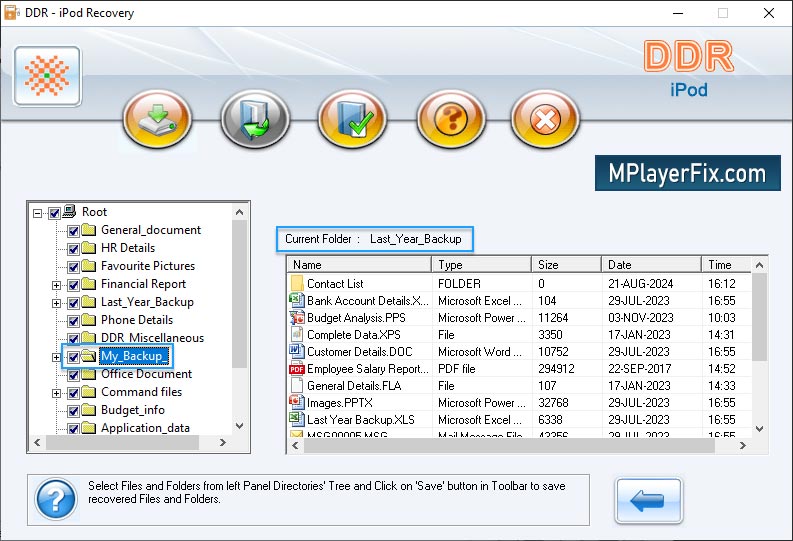This screenshot has width=793, height=541.
Task: Click the Excel icon of Bank Account Details
Action: click(x=296, y=301)
